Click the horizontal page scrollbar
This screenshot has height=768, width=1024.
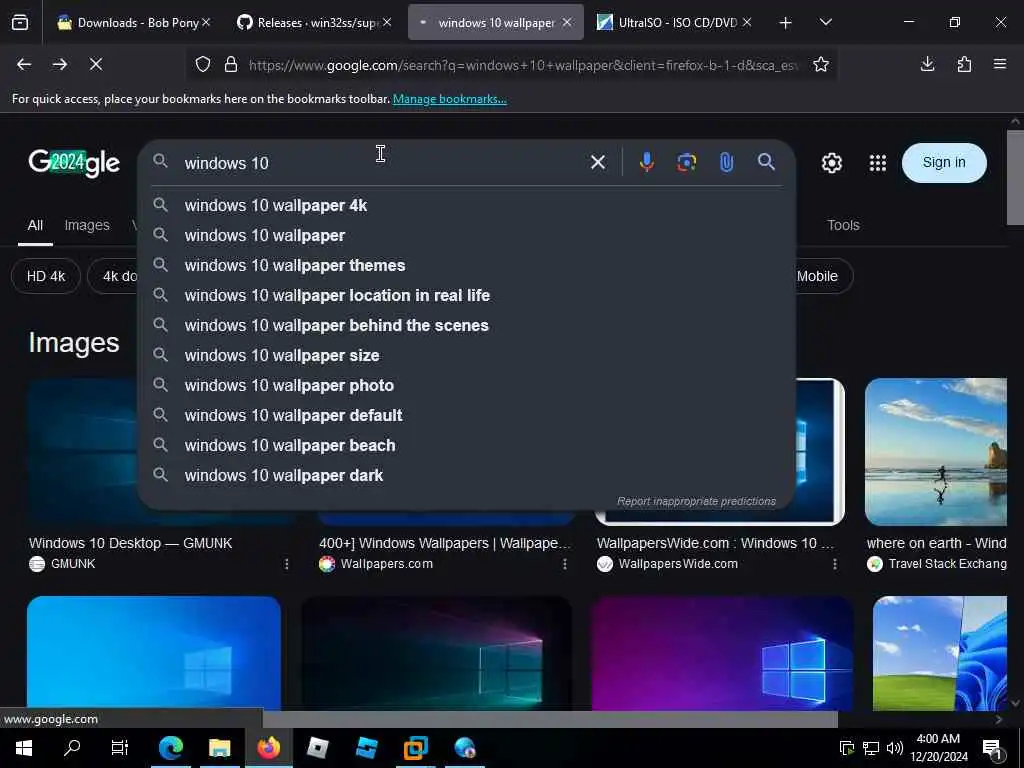[550, 719]
